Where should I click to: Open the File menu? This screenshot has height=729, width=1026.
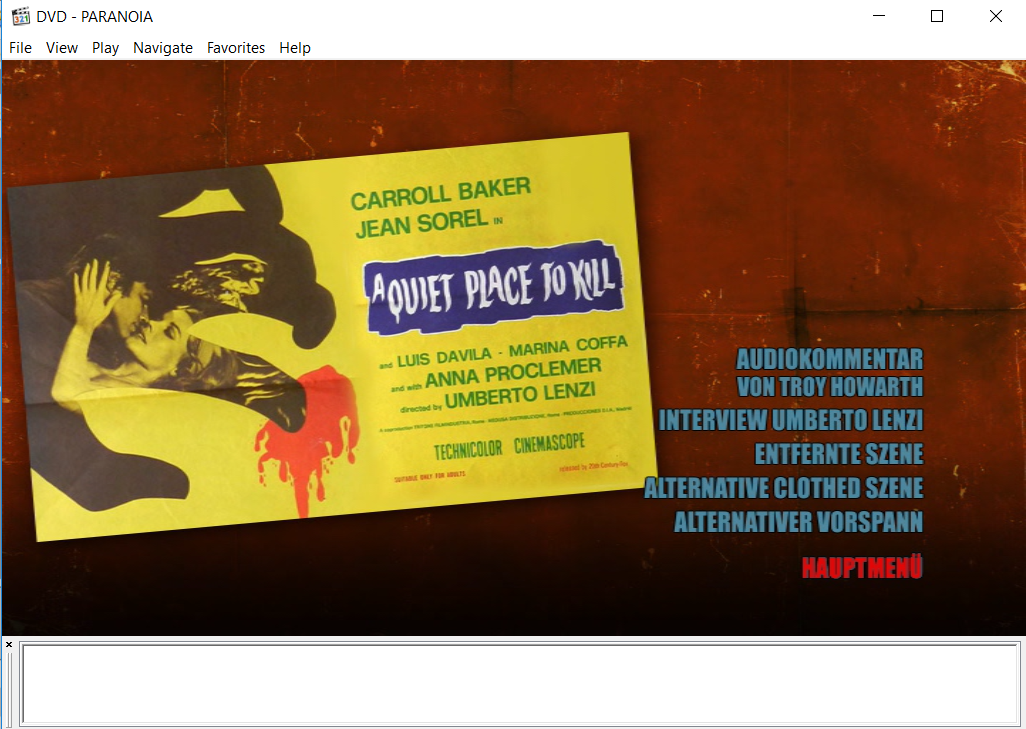[20, 48]
